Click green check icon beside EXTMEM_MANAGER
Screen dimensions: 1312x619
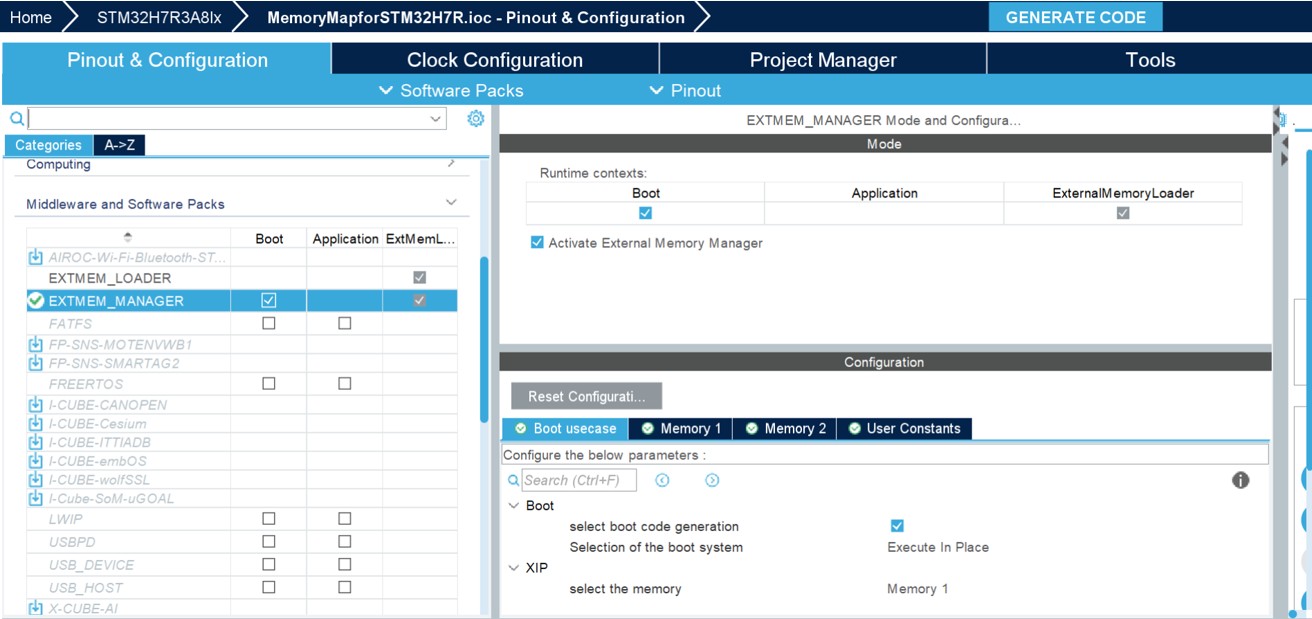(x=36, y=300)
